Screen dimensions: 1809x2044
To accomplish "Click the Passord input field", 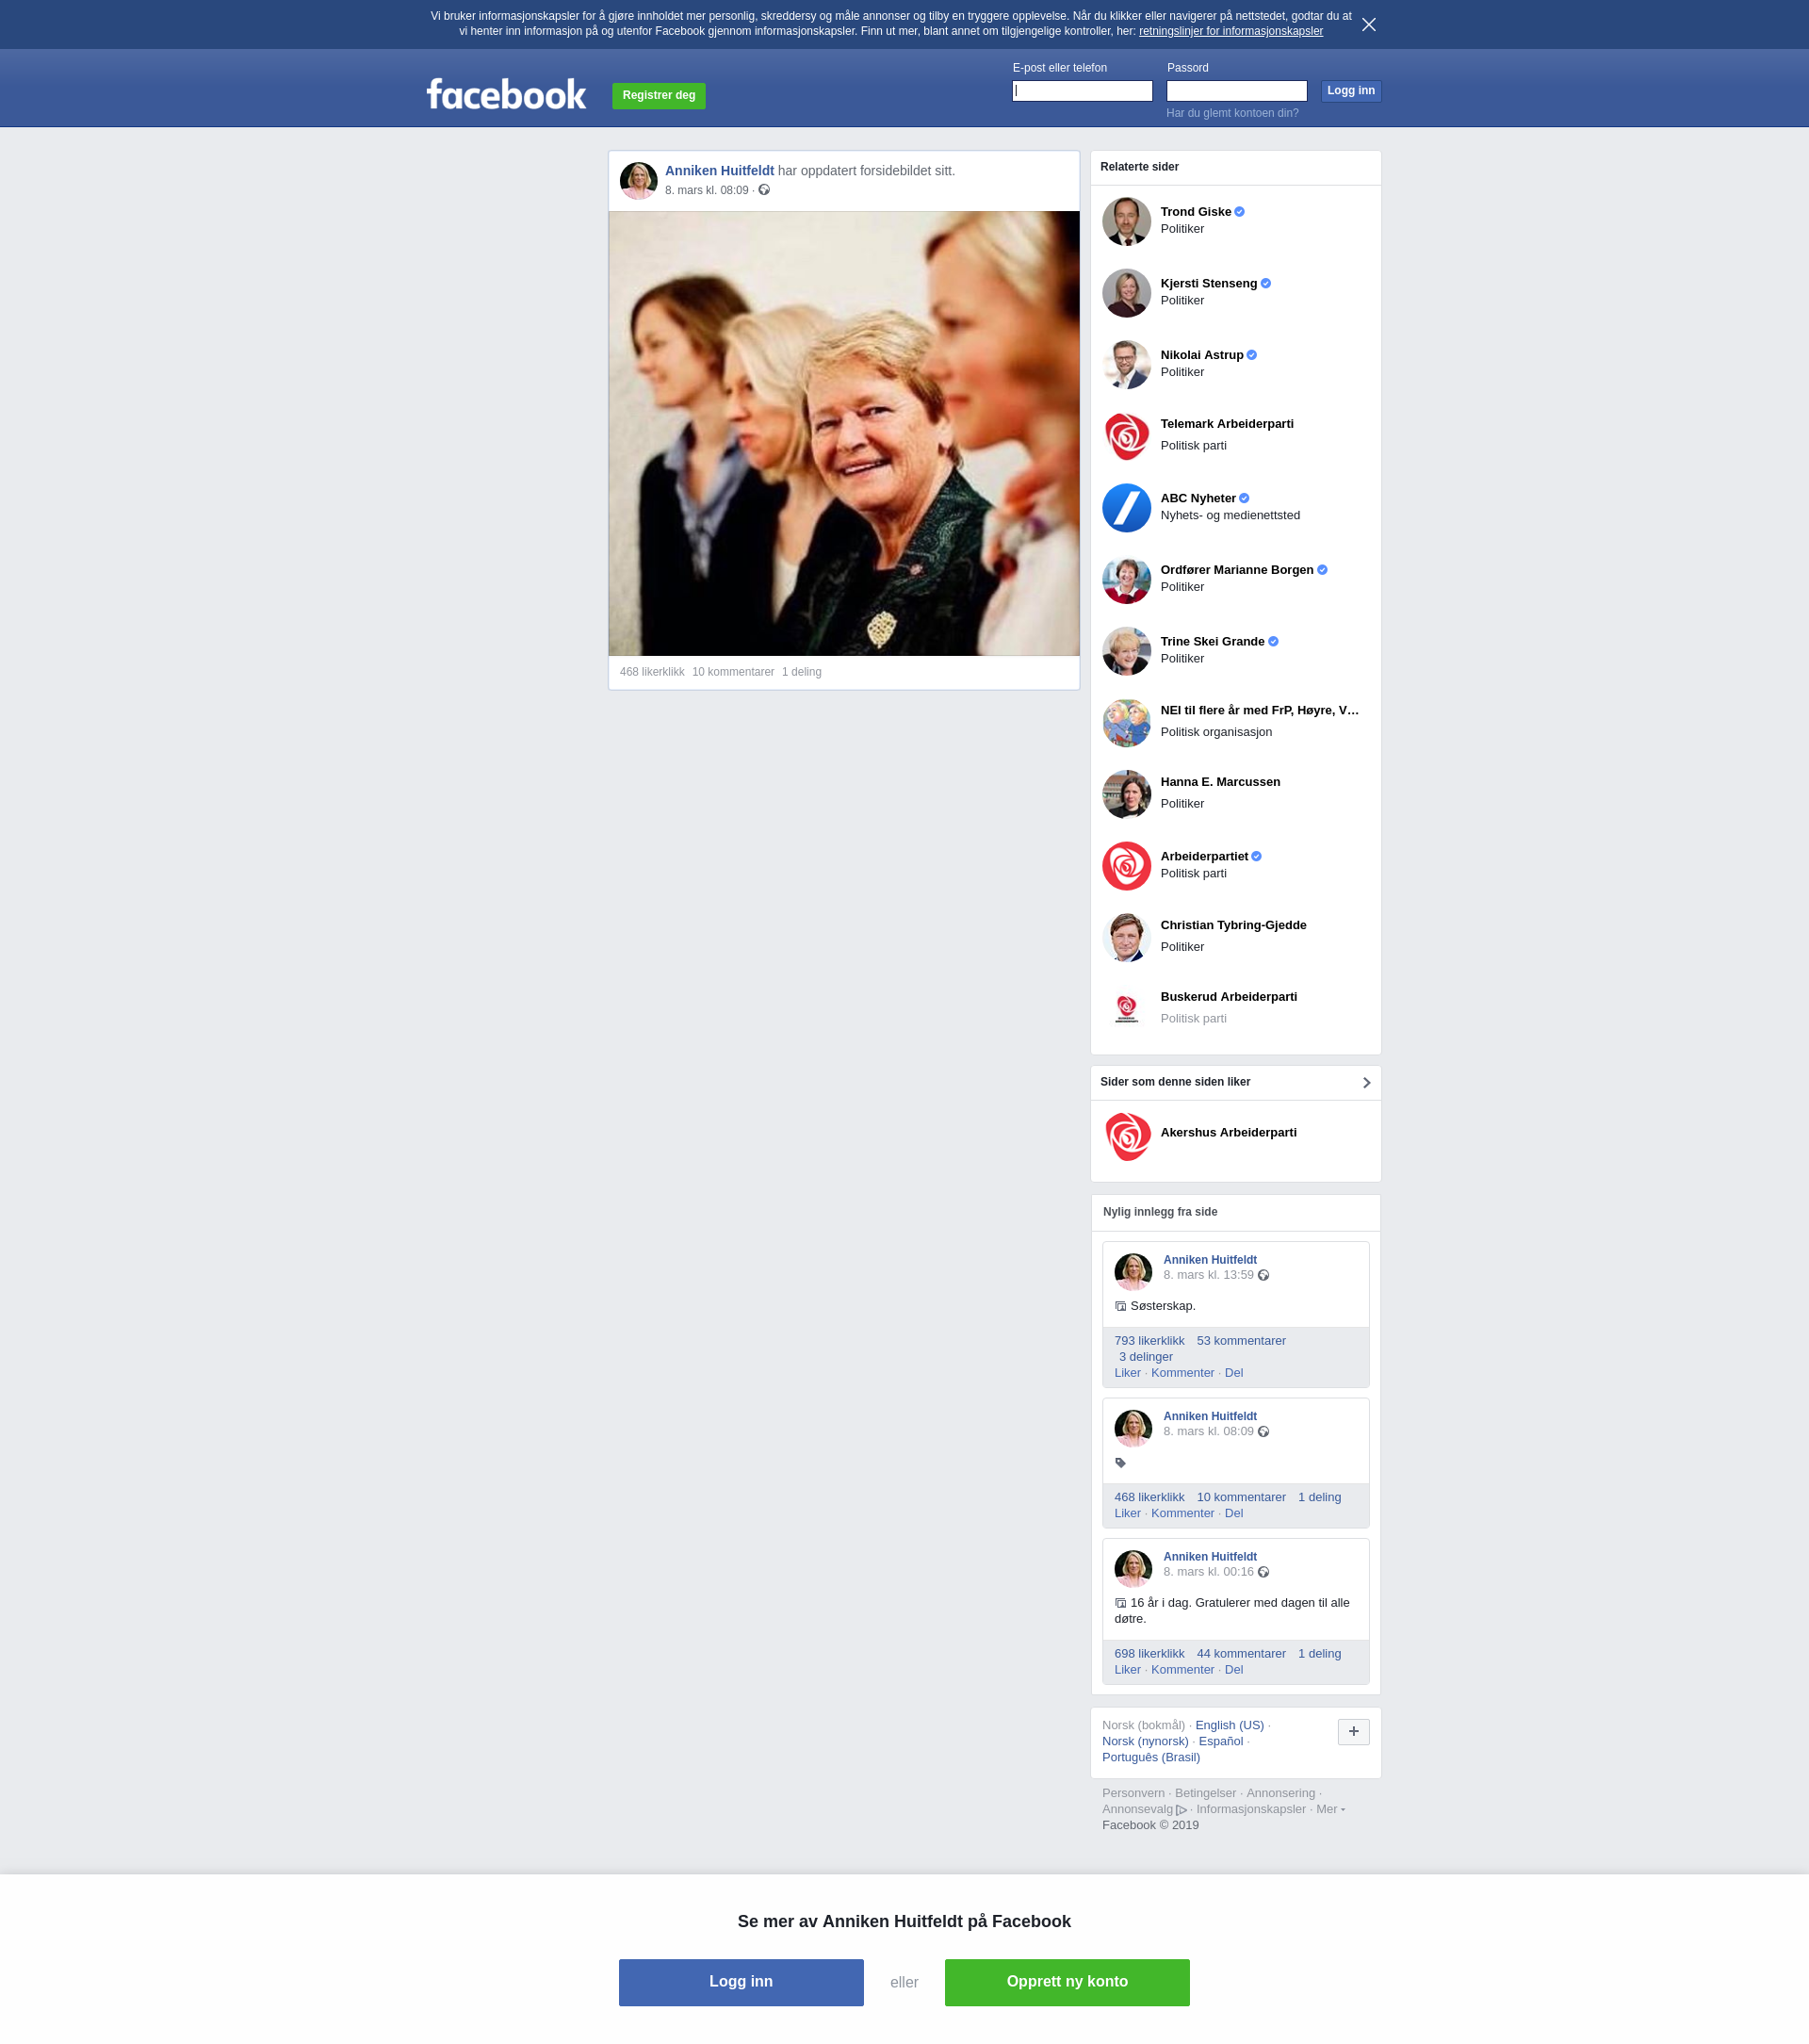I will (1236, 91).
